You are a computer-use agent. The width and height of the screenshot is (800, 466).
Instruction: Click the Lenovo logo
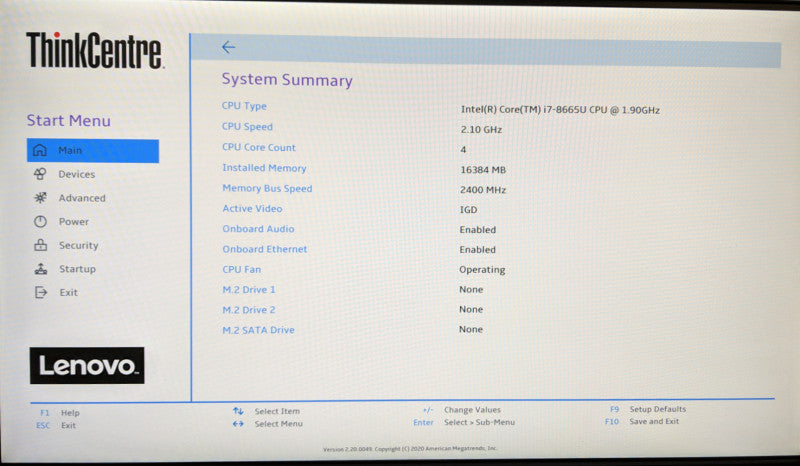[87, 365]
